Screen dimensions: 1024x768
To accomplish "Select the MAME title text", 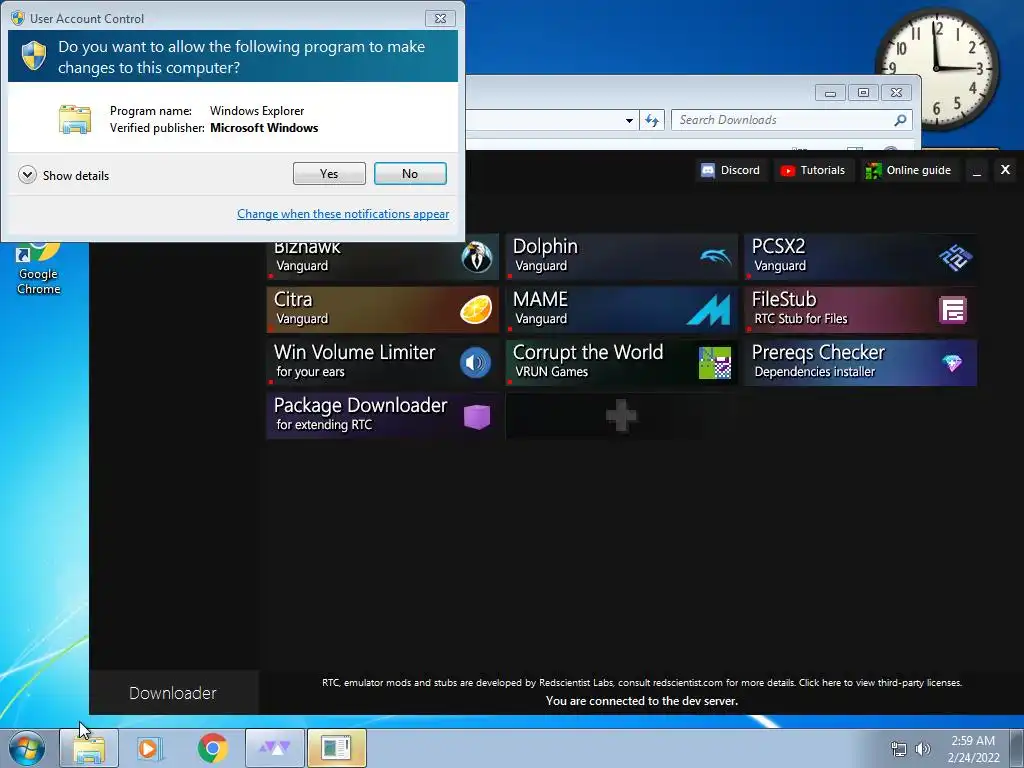I will coord(540,299).
